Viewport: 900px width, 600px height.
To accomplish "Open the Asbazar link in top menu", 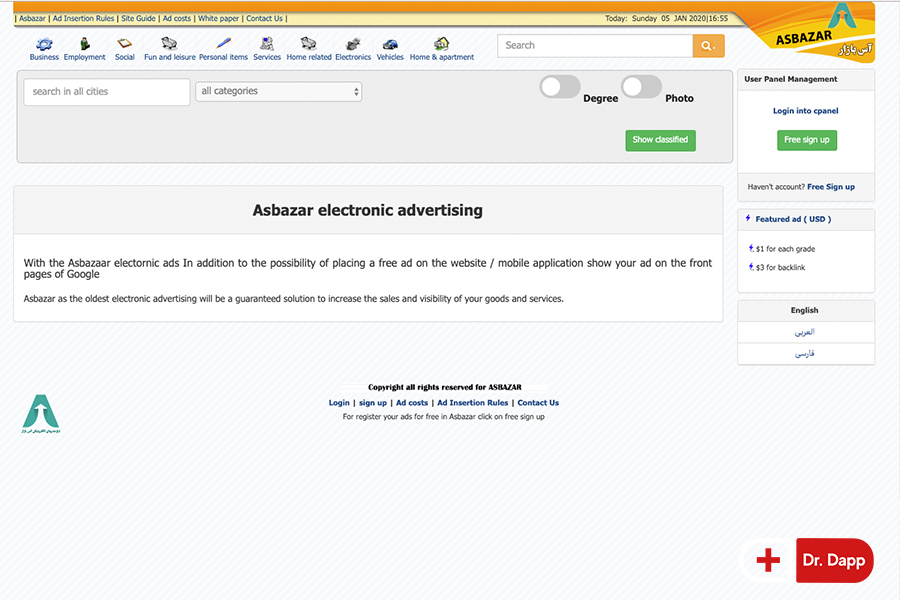I will click(32, 18).
